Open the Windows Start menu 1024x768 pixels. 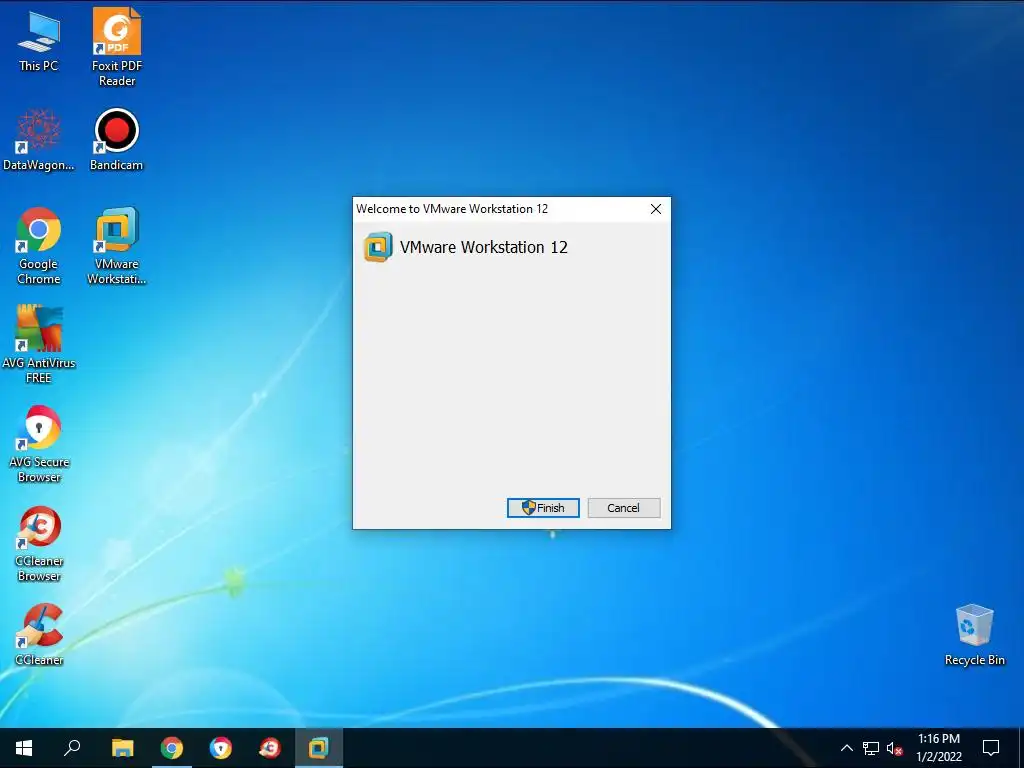click(24, 748)
